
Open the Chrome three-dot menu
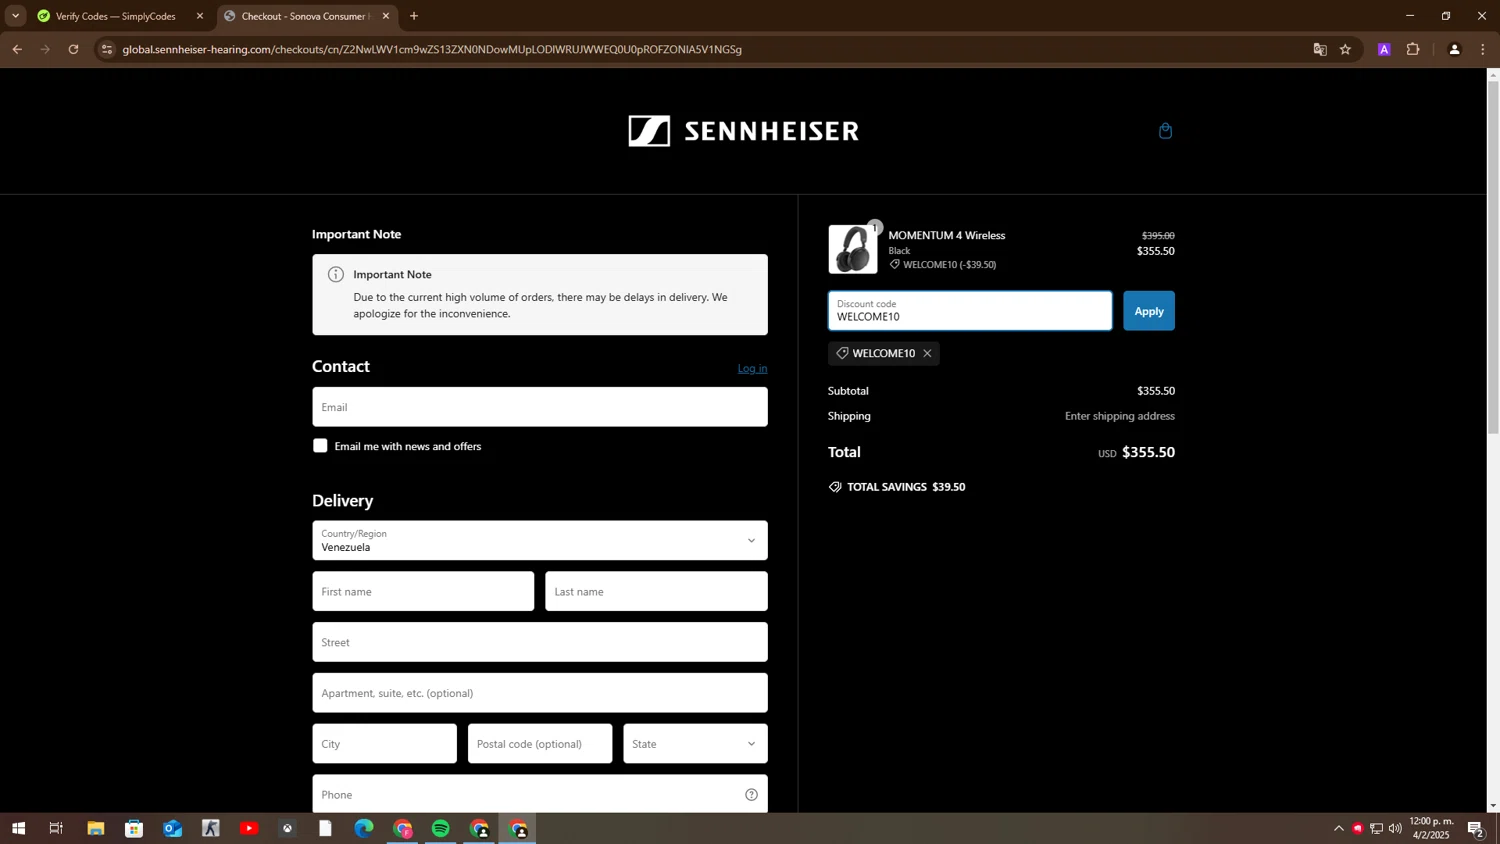coord(1482,49)
